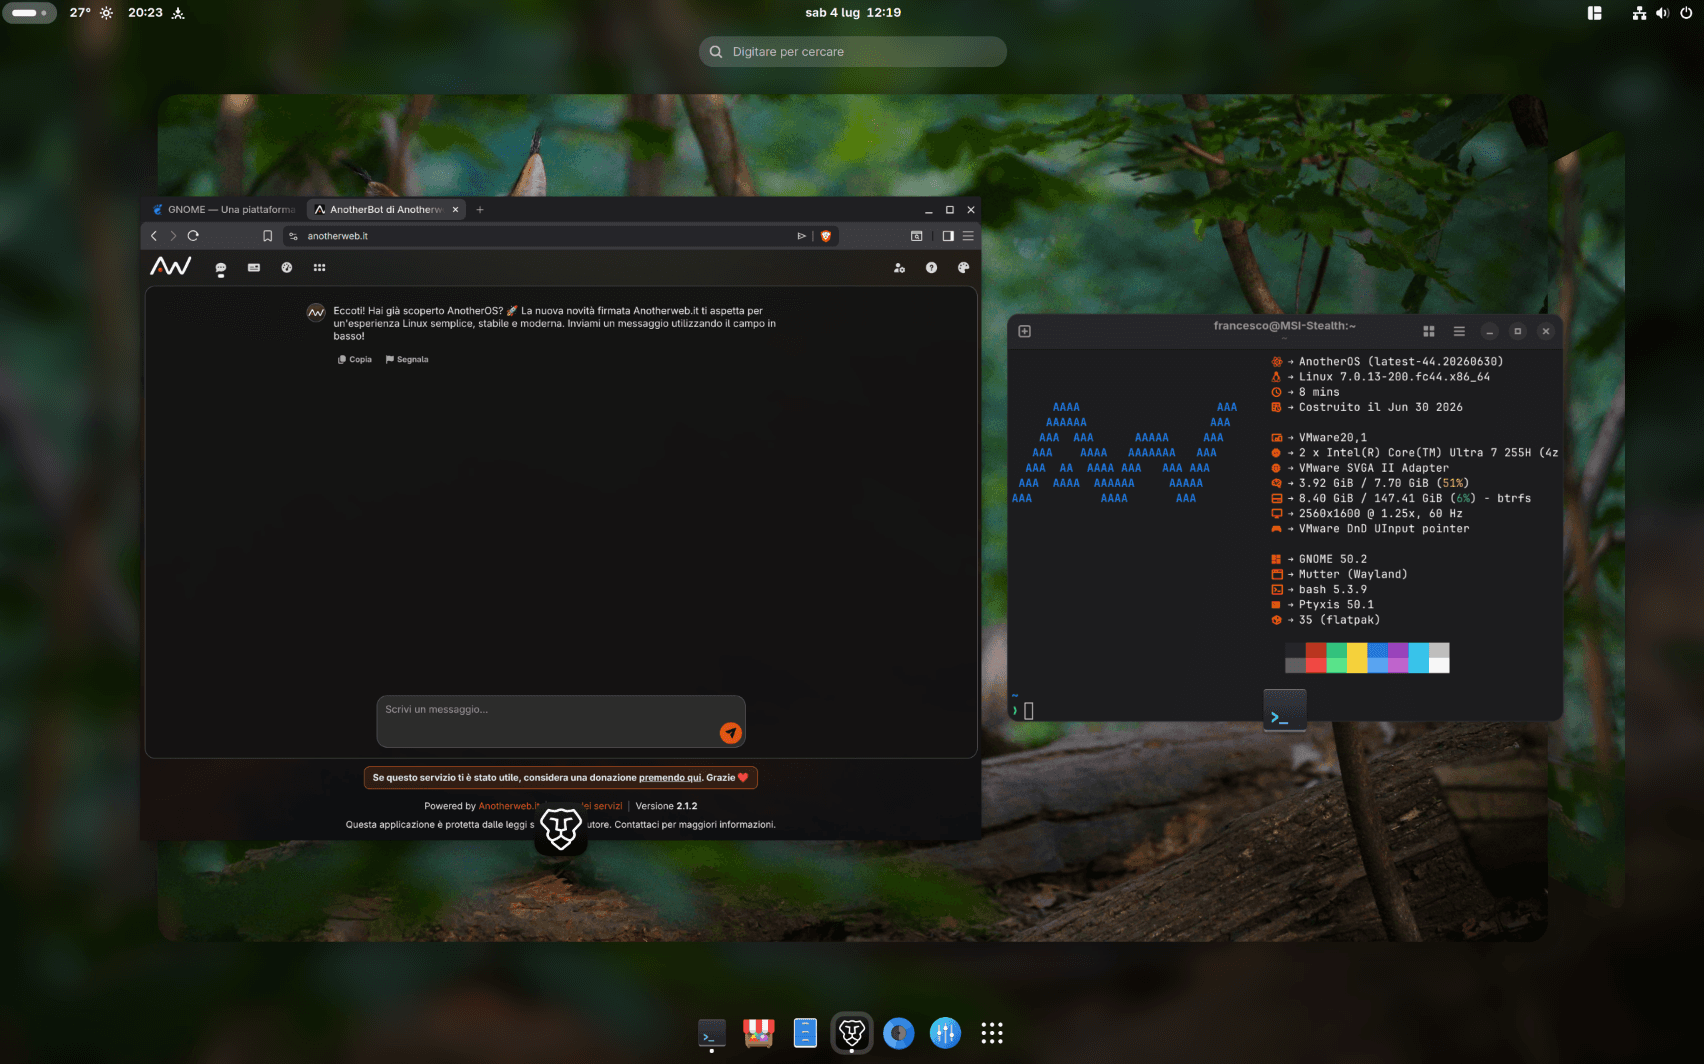The width and height of the screenshot is (1704, 1064).
Task: Open the card icon in AnotherBot navbar
Action: 254,268
